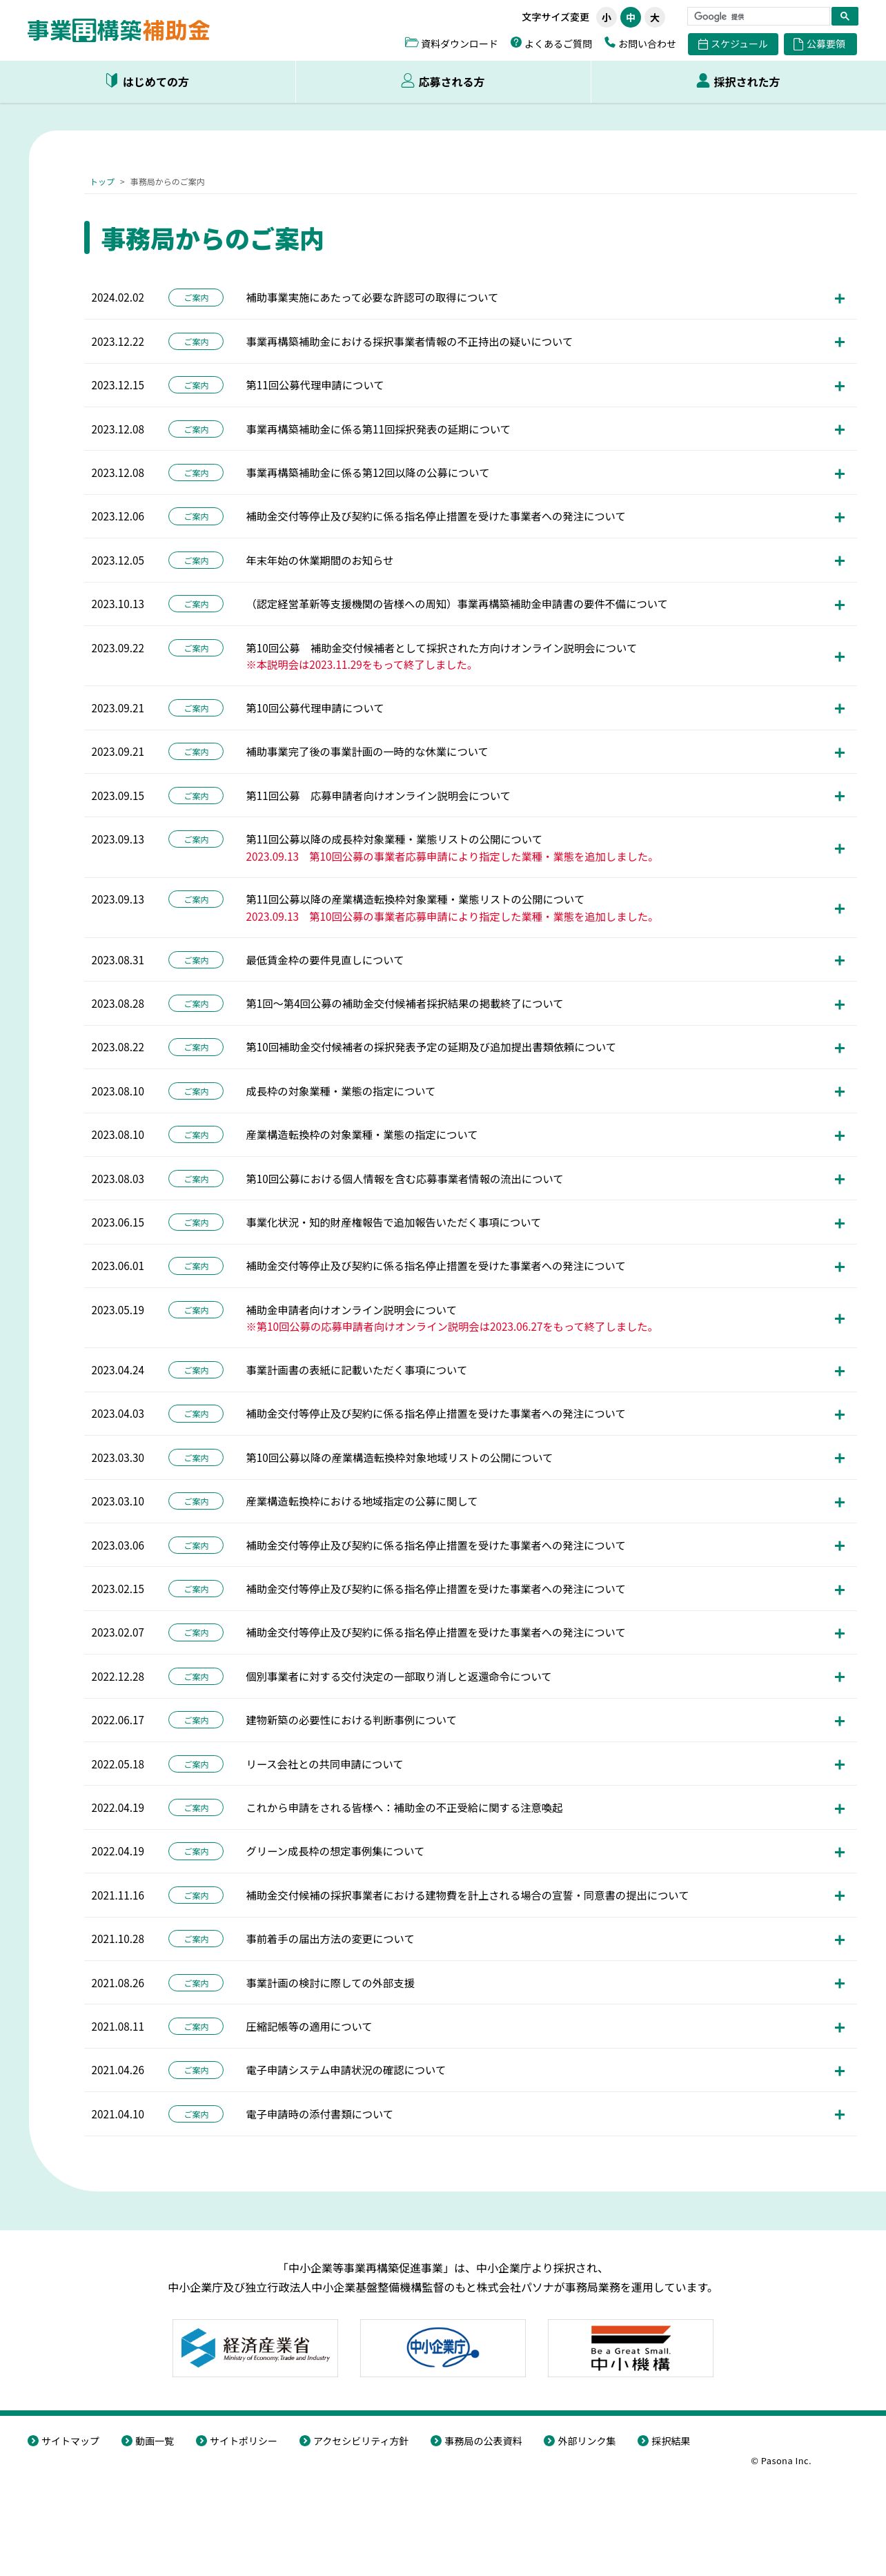Click 第1回〜第4回公募 採択結果の掲載終了 title
Image resolution: width=886 pixels, height=2576 pixels.
tap(404, 1004)
